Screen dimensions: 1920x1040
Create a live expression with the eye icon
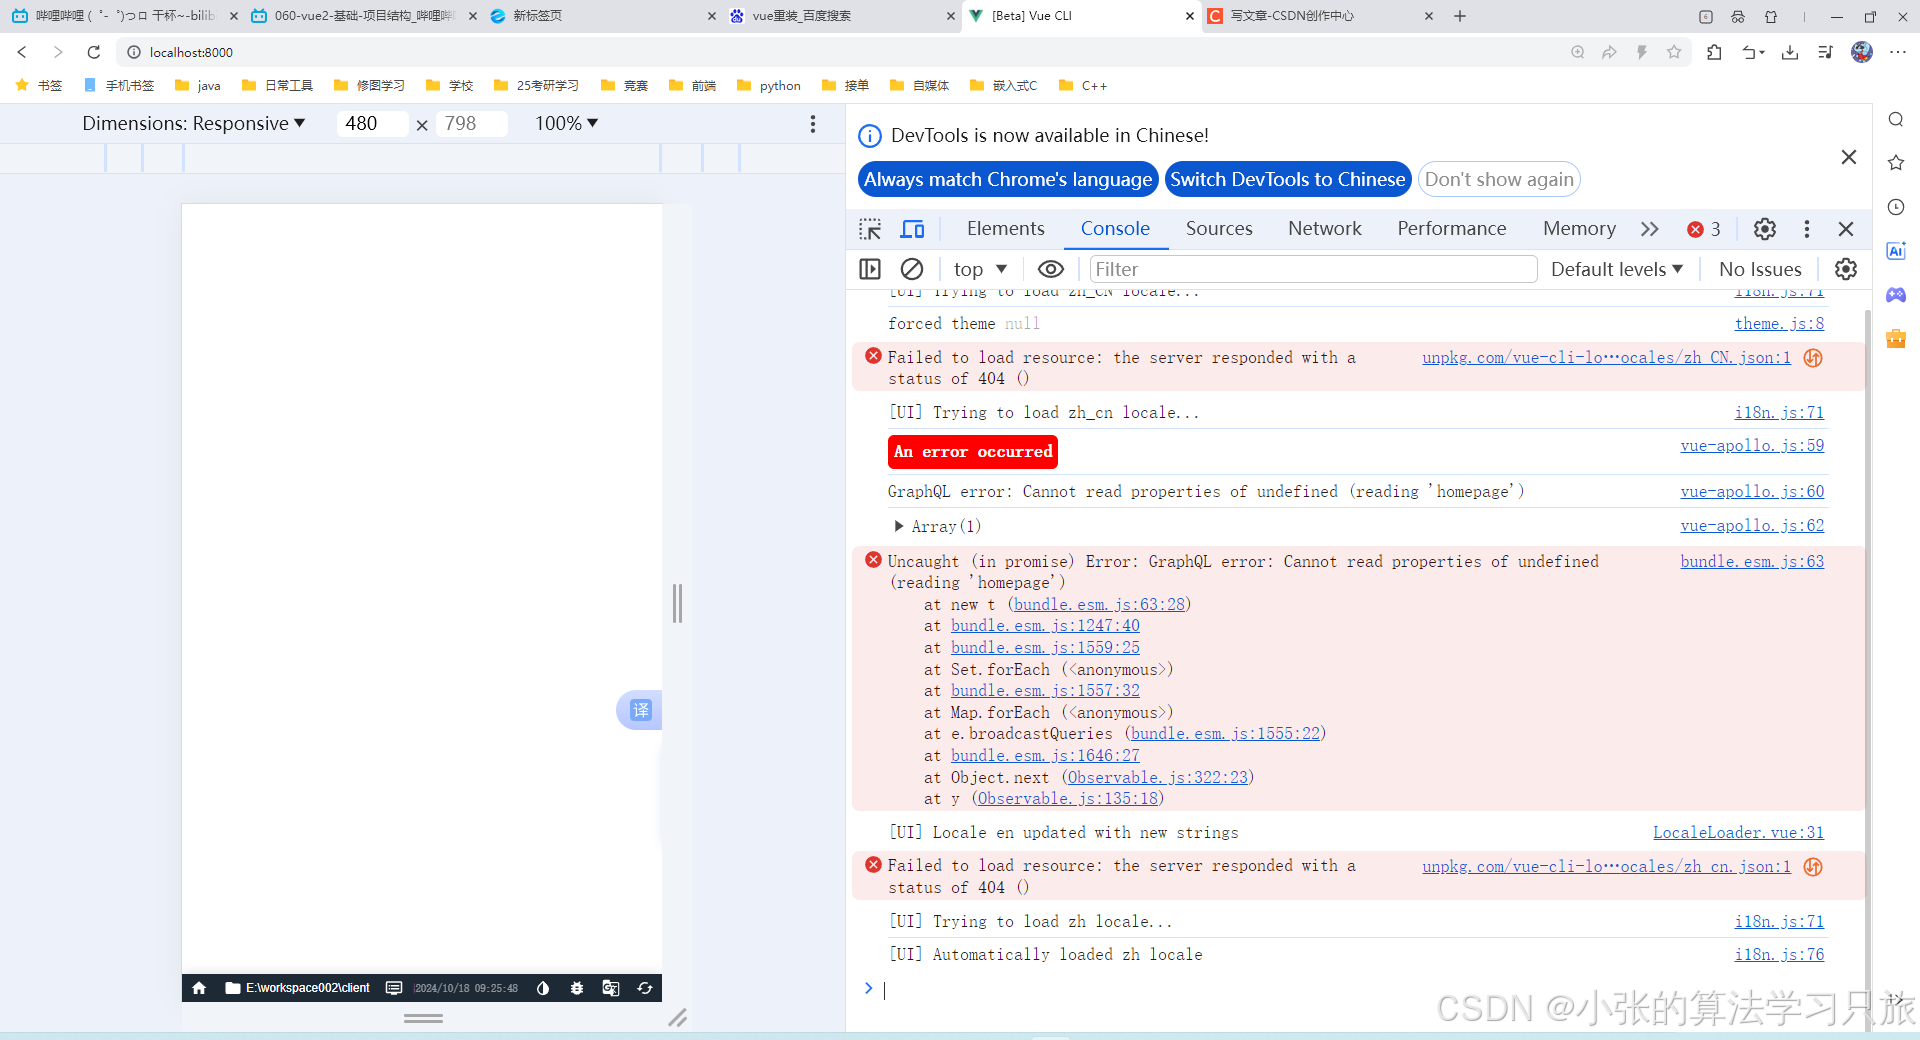click(x=1049, y=269)
